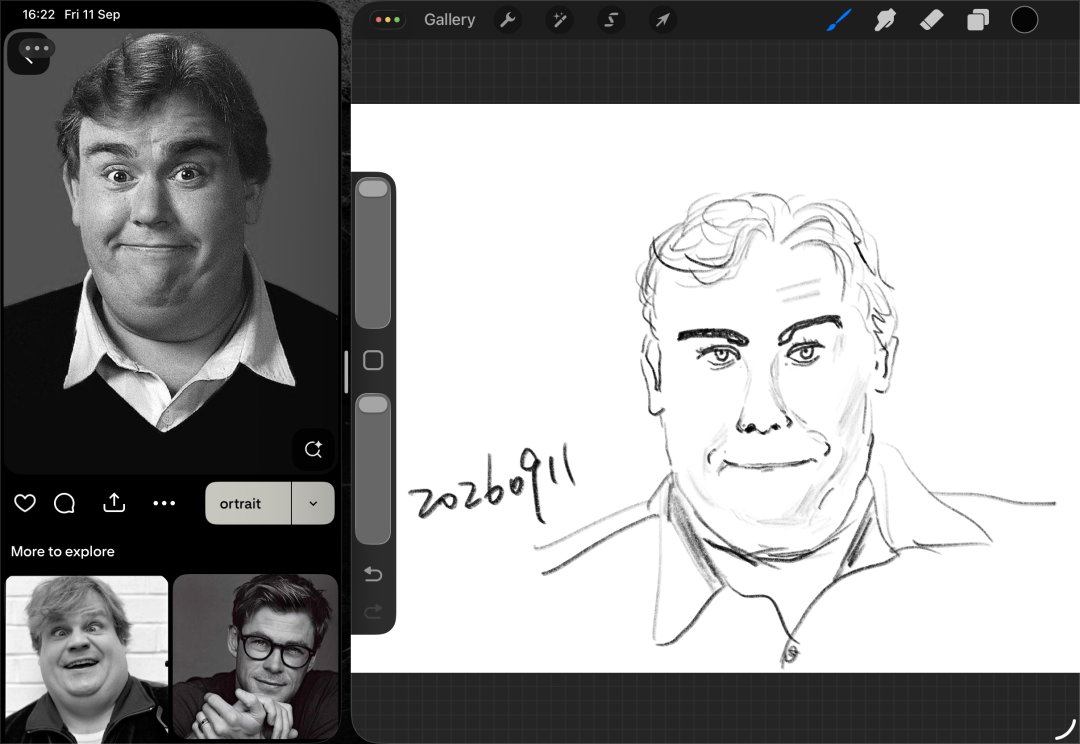Like the pin with the heart icon
This screenshot has height=744, width=1080.
pos(25,504)
